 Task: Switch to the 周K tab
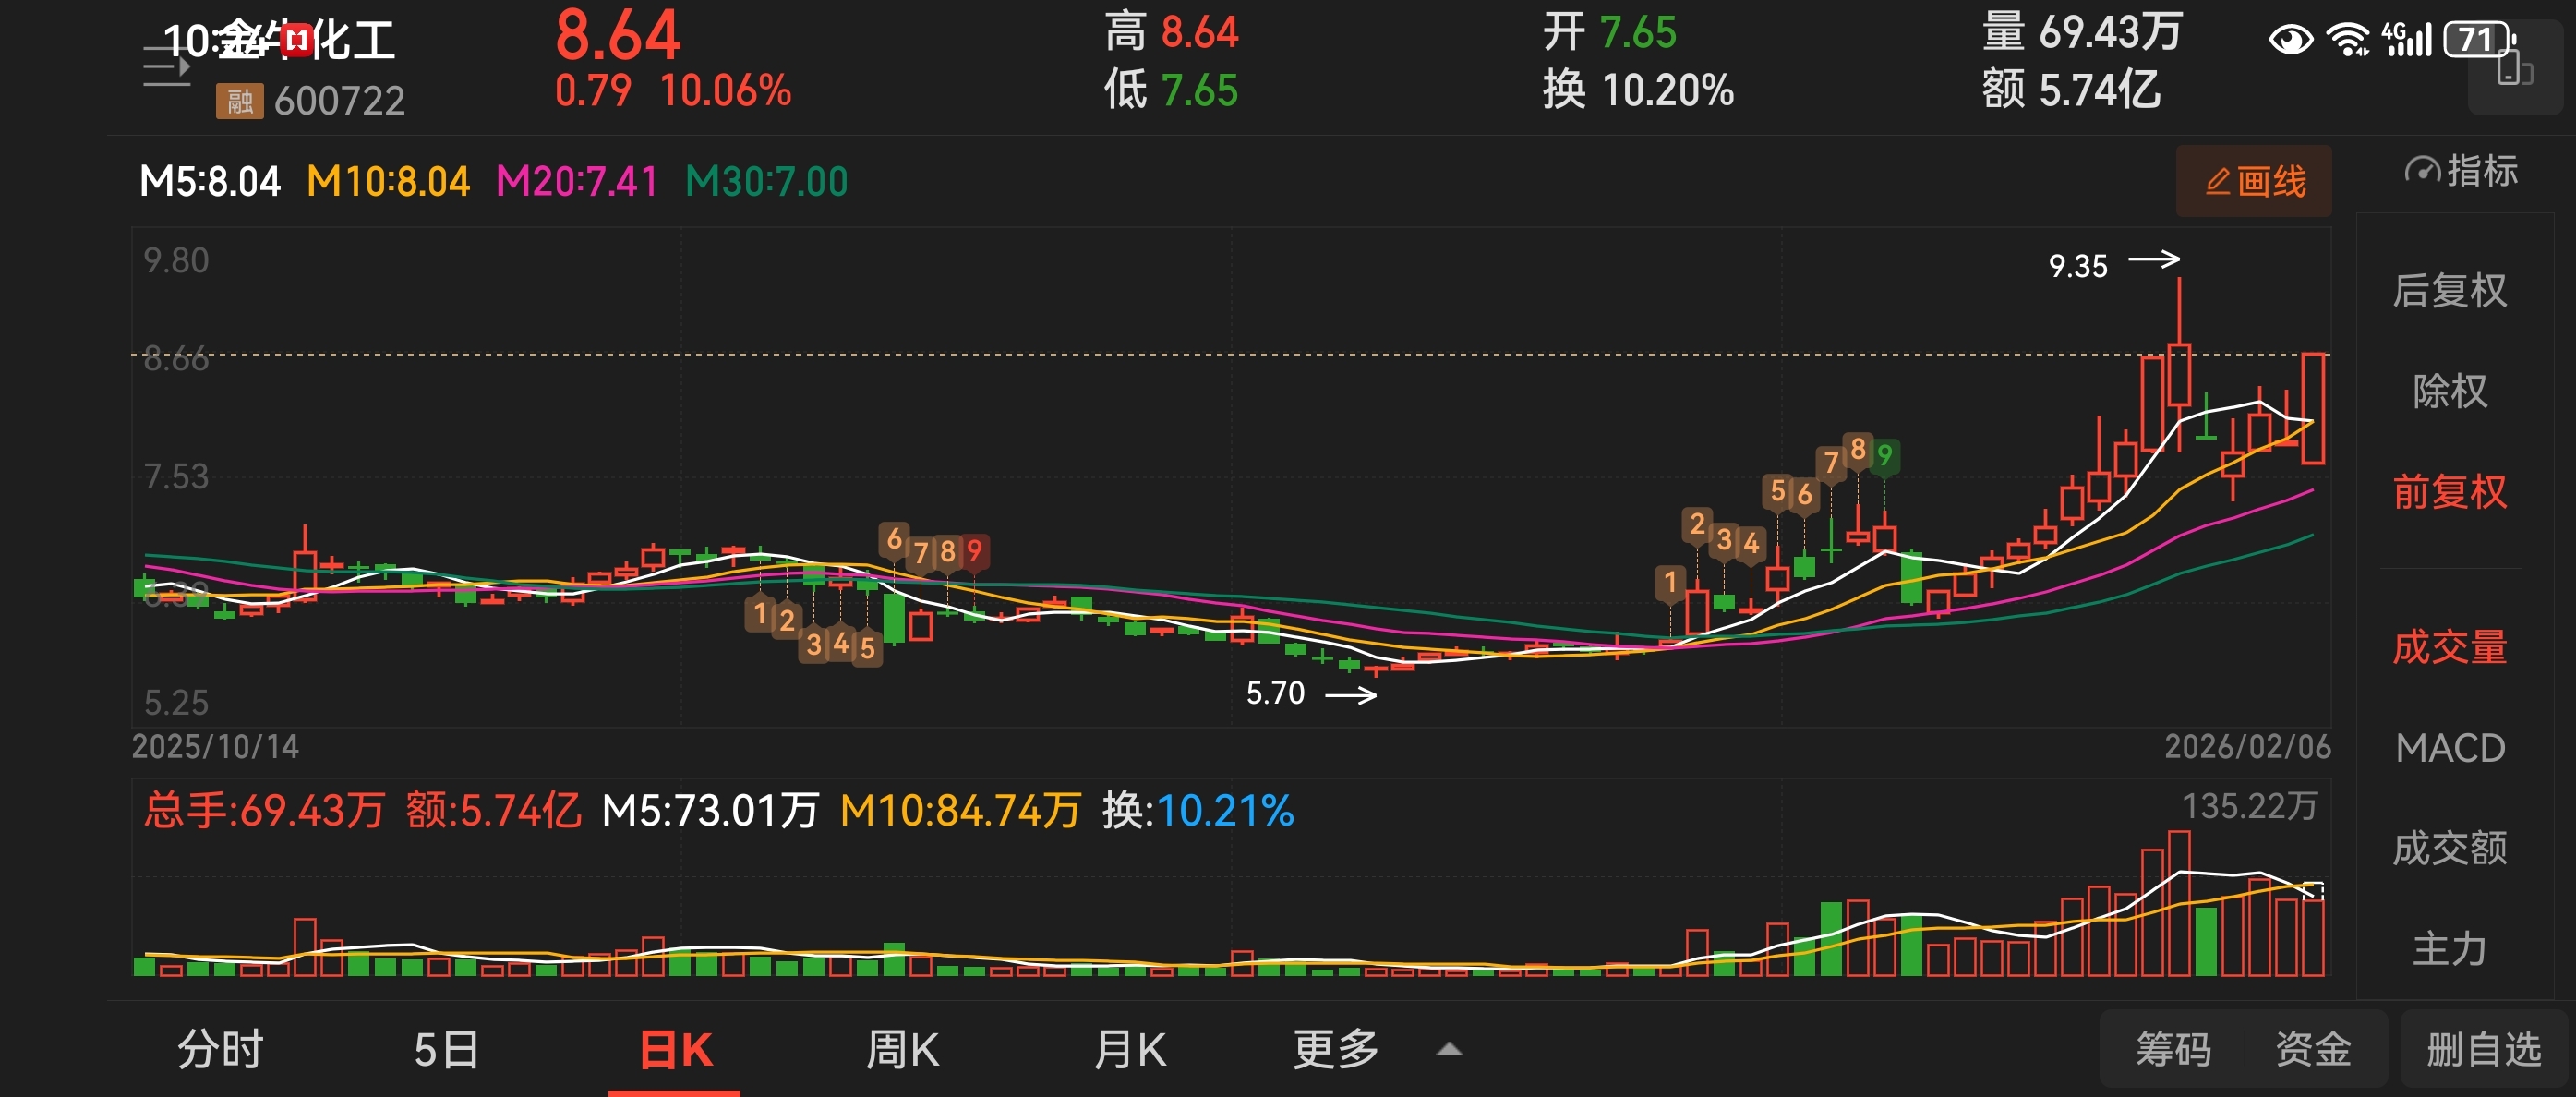coord(902,1050)
